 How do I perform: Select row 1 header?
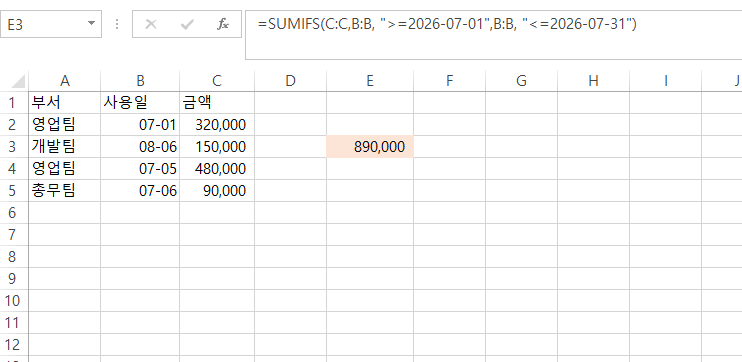click(14, 103)
